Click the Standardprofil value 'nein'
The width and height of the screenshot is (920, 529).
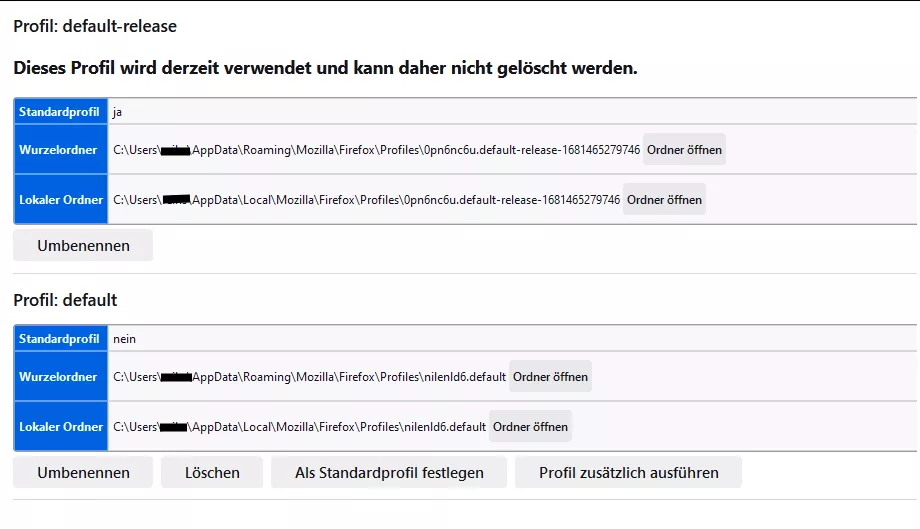[x=124, y=339]
